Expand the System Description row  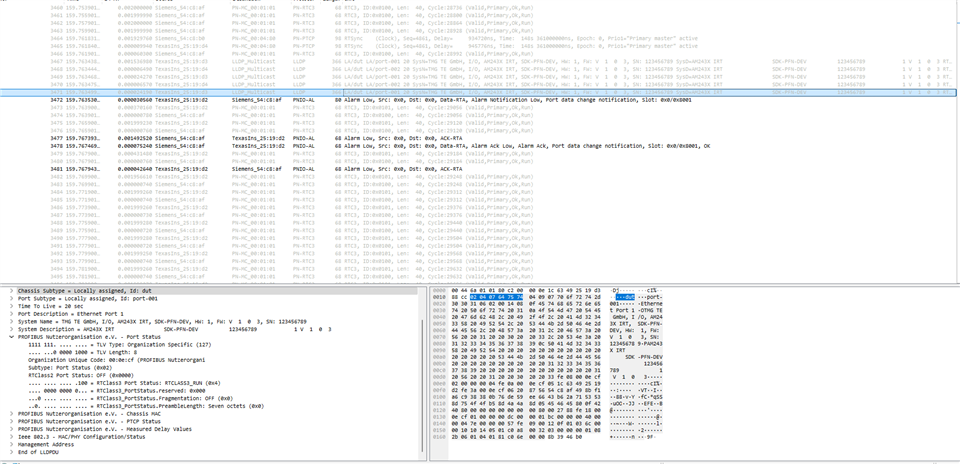[12, 329]
